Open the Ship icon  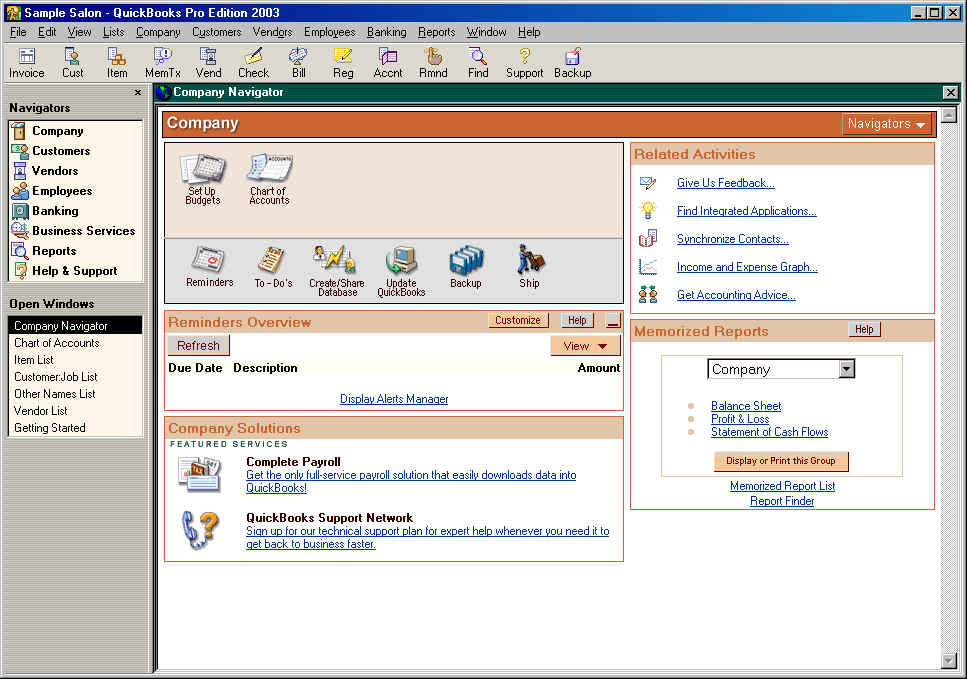coord(529,266)
